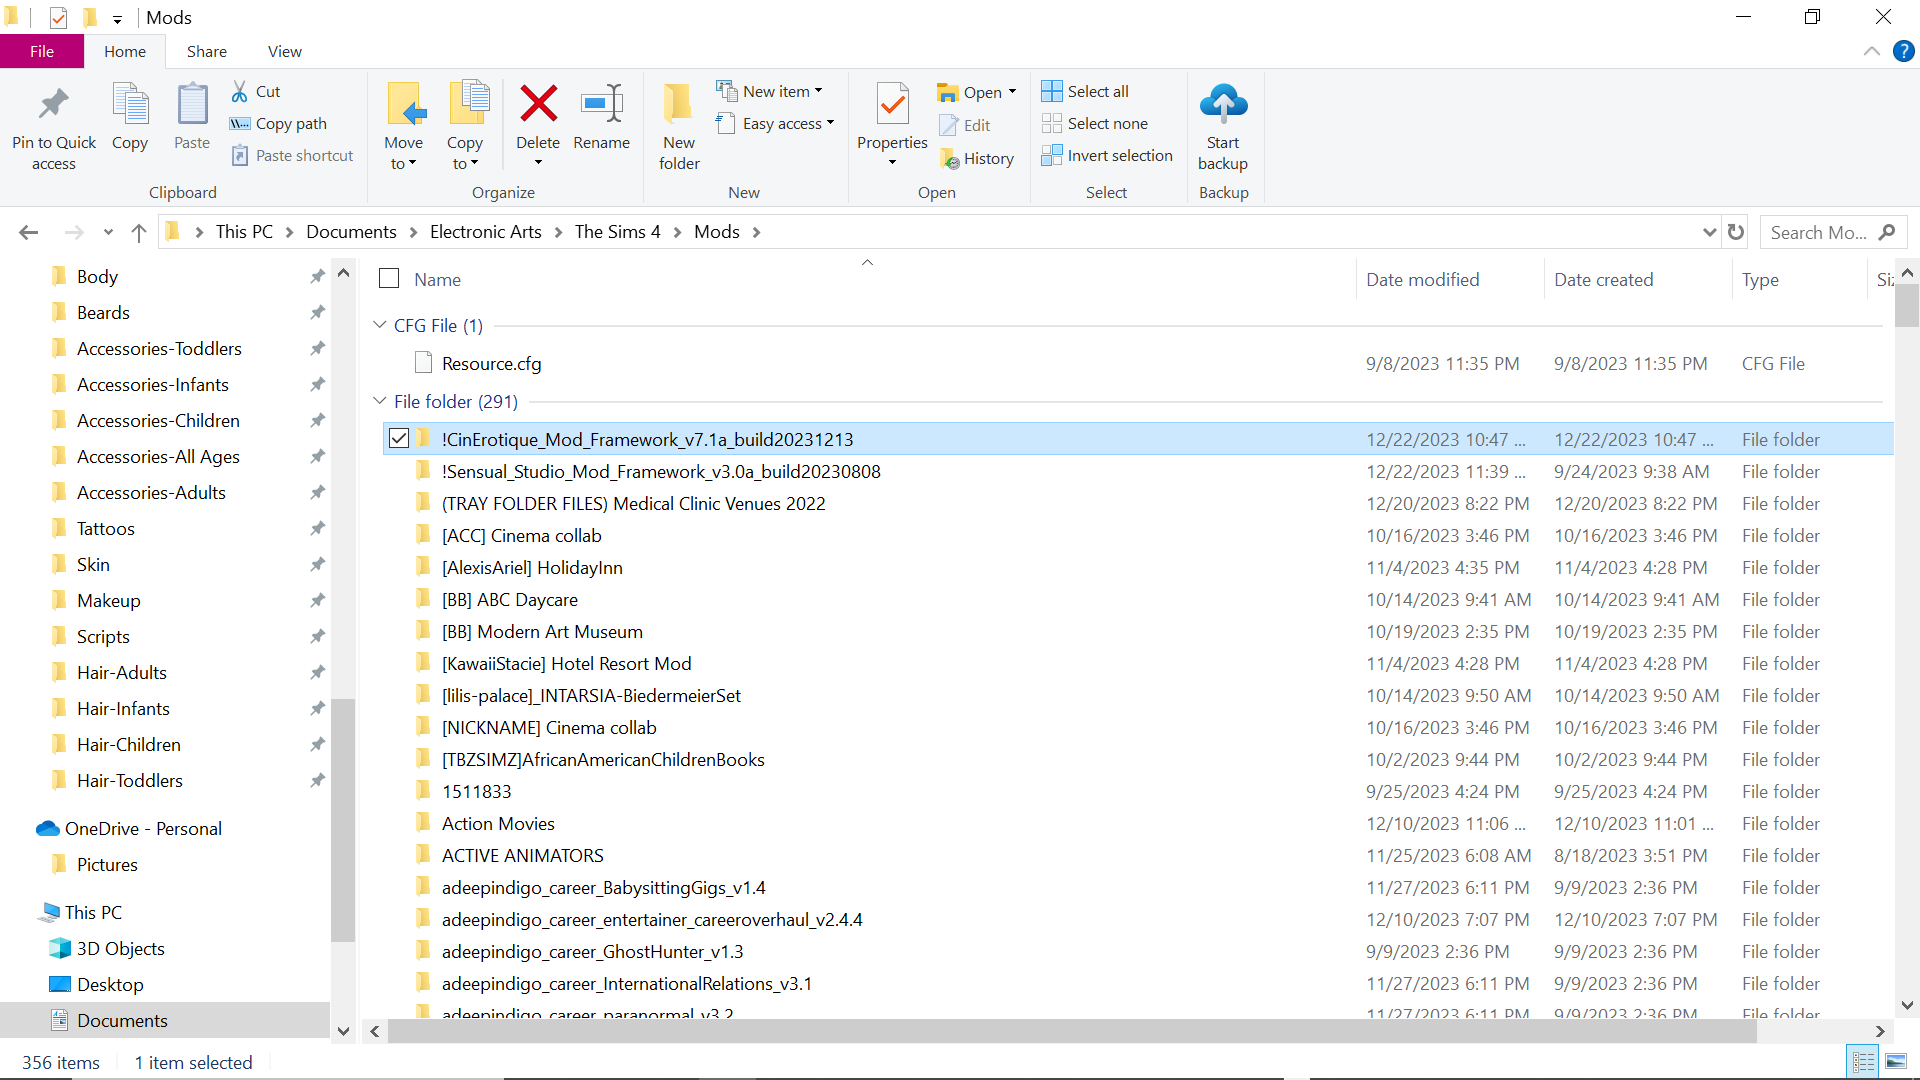Click the Cut scissors icon
The height and width of the screenshot is (1080, 1920).
click(x=240, y=91)
